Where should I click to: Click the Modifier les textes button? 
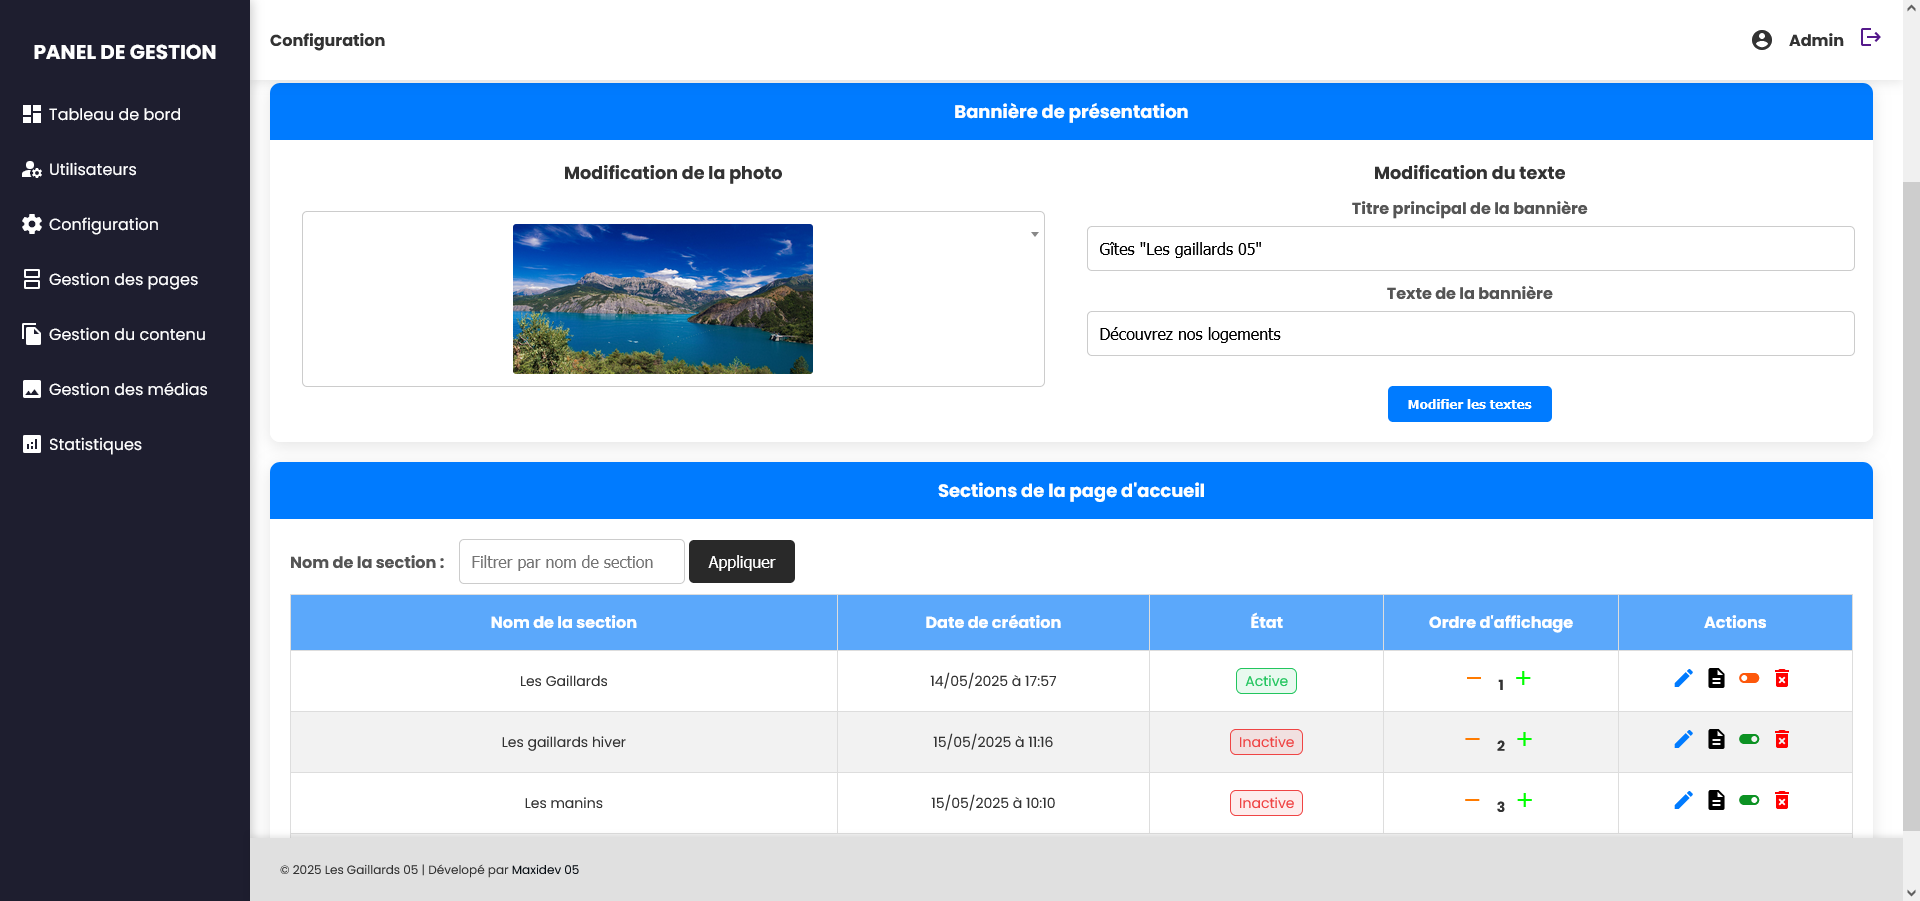pyautogui.click(x=1469, y=404)
